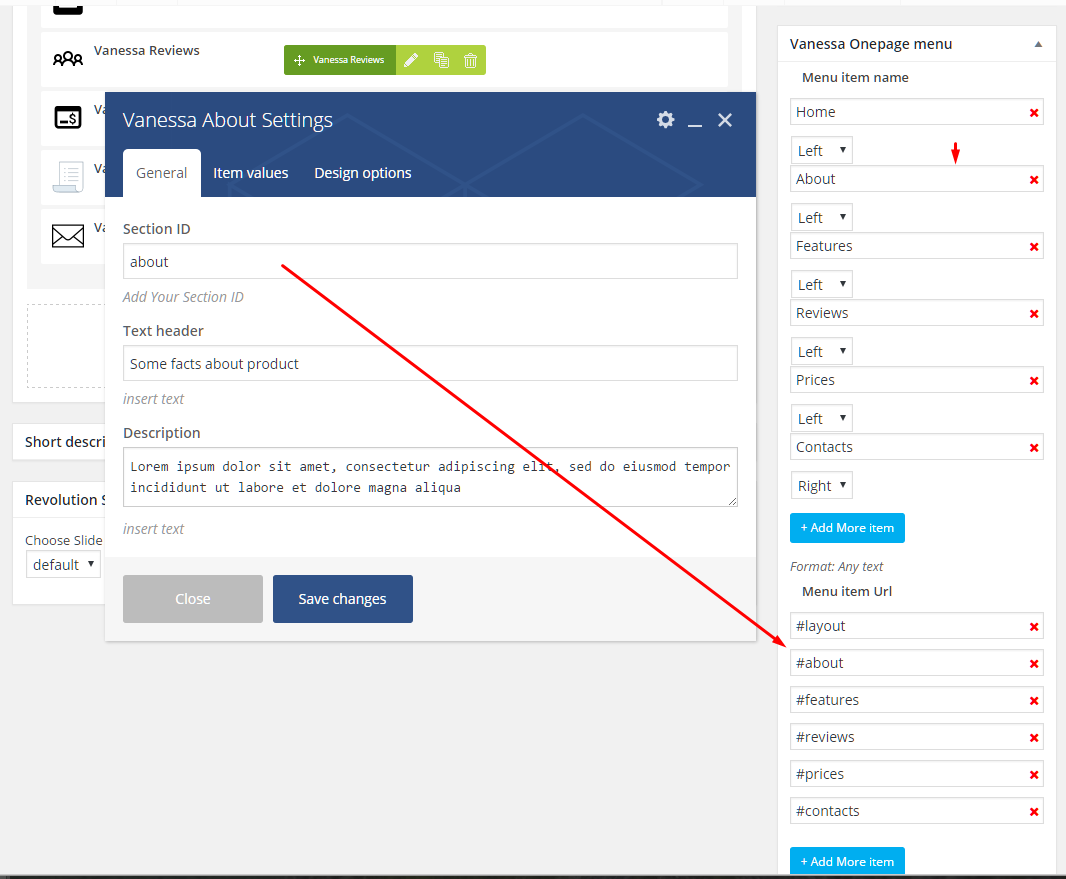Click the Section ID input field
The width and height of the screenshot is (1066, 879).
(x=430, y=262)
